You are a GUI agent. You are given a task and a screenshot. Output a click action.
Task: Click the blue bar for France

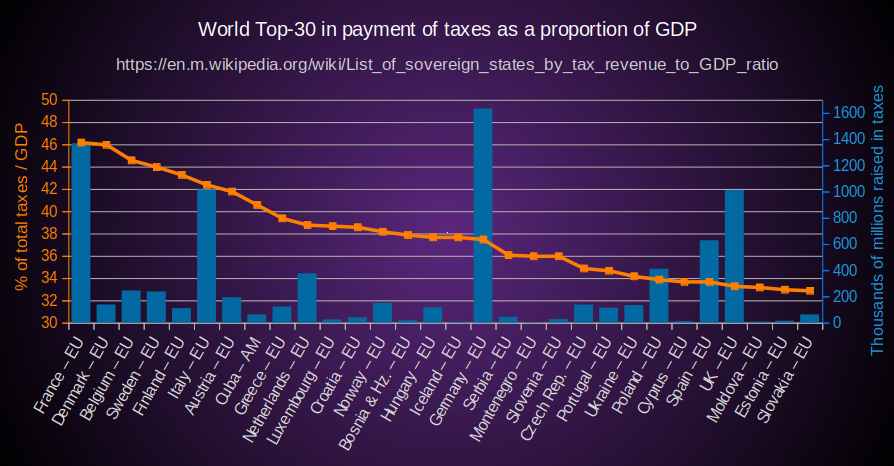click(x=80, y=233)
